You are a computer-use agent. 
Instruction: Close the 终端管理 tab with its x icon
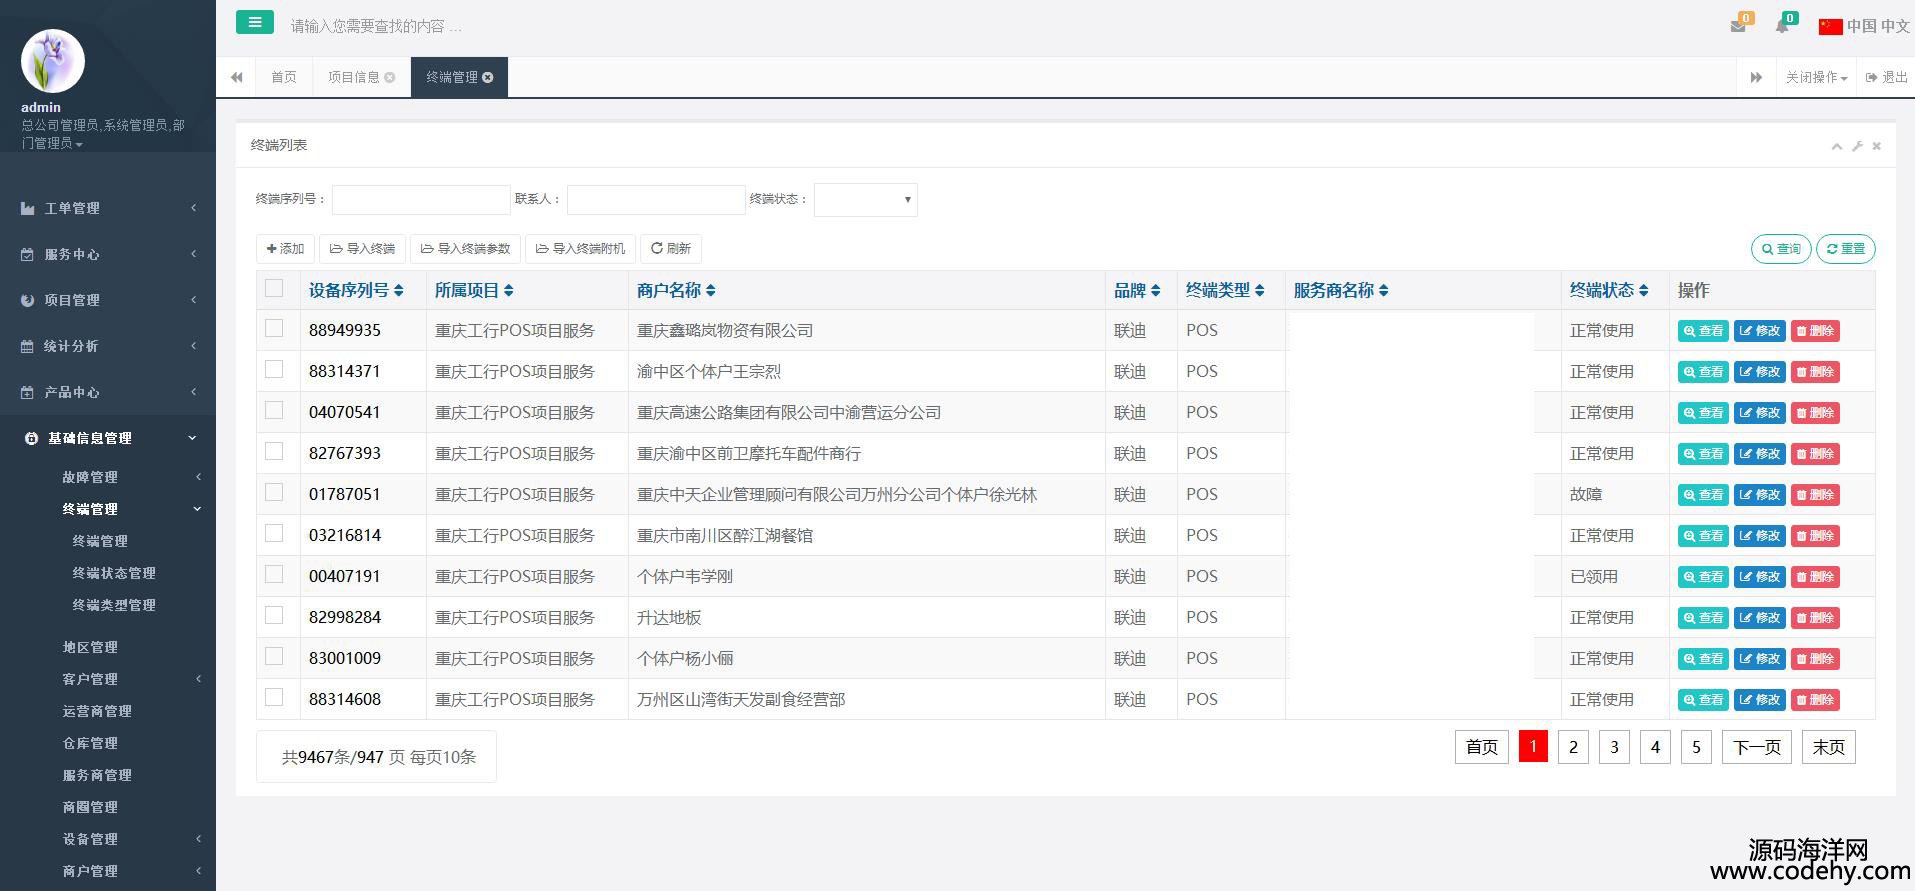488,77
